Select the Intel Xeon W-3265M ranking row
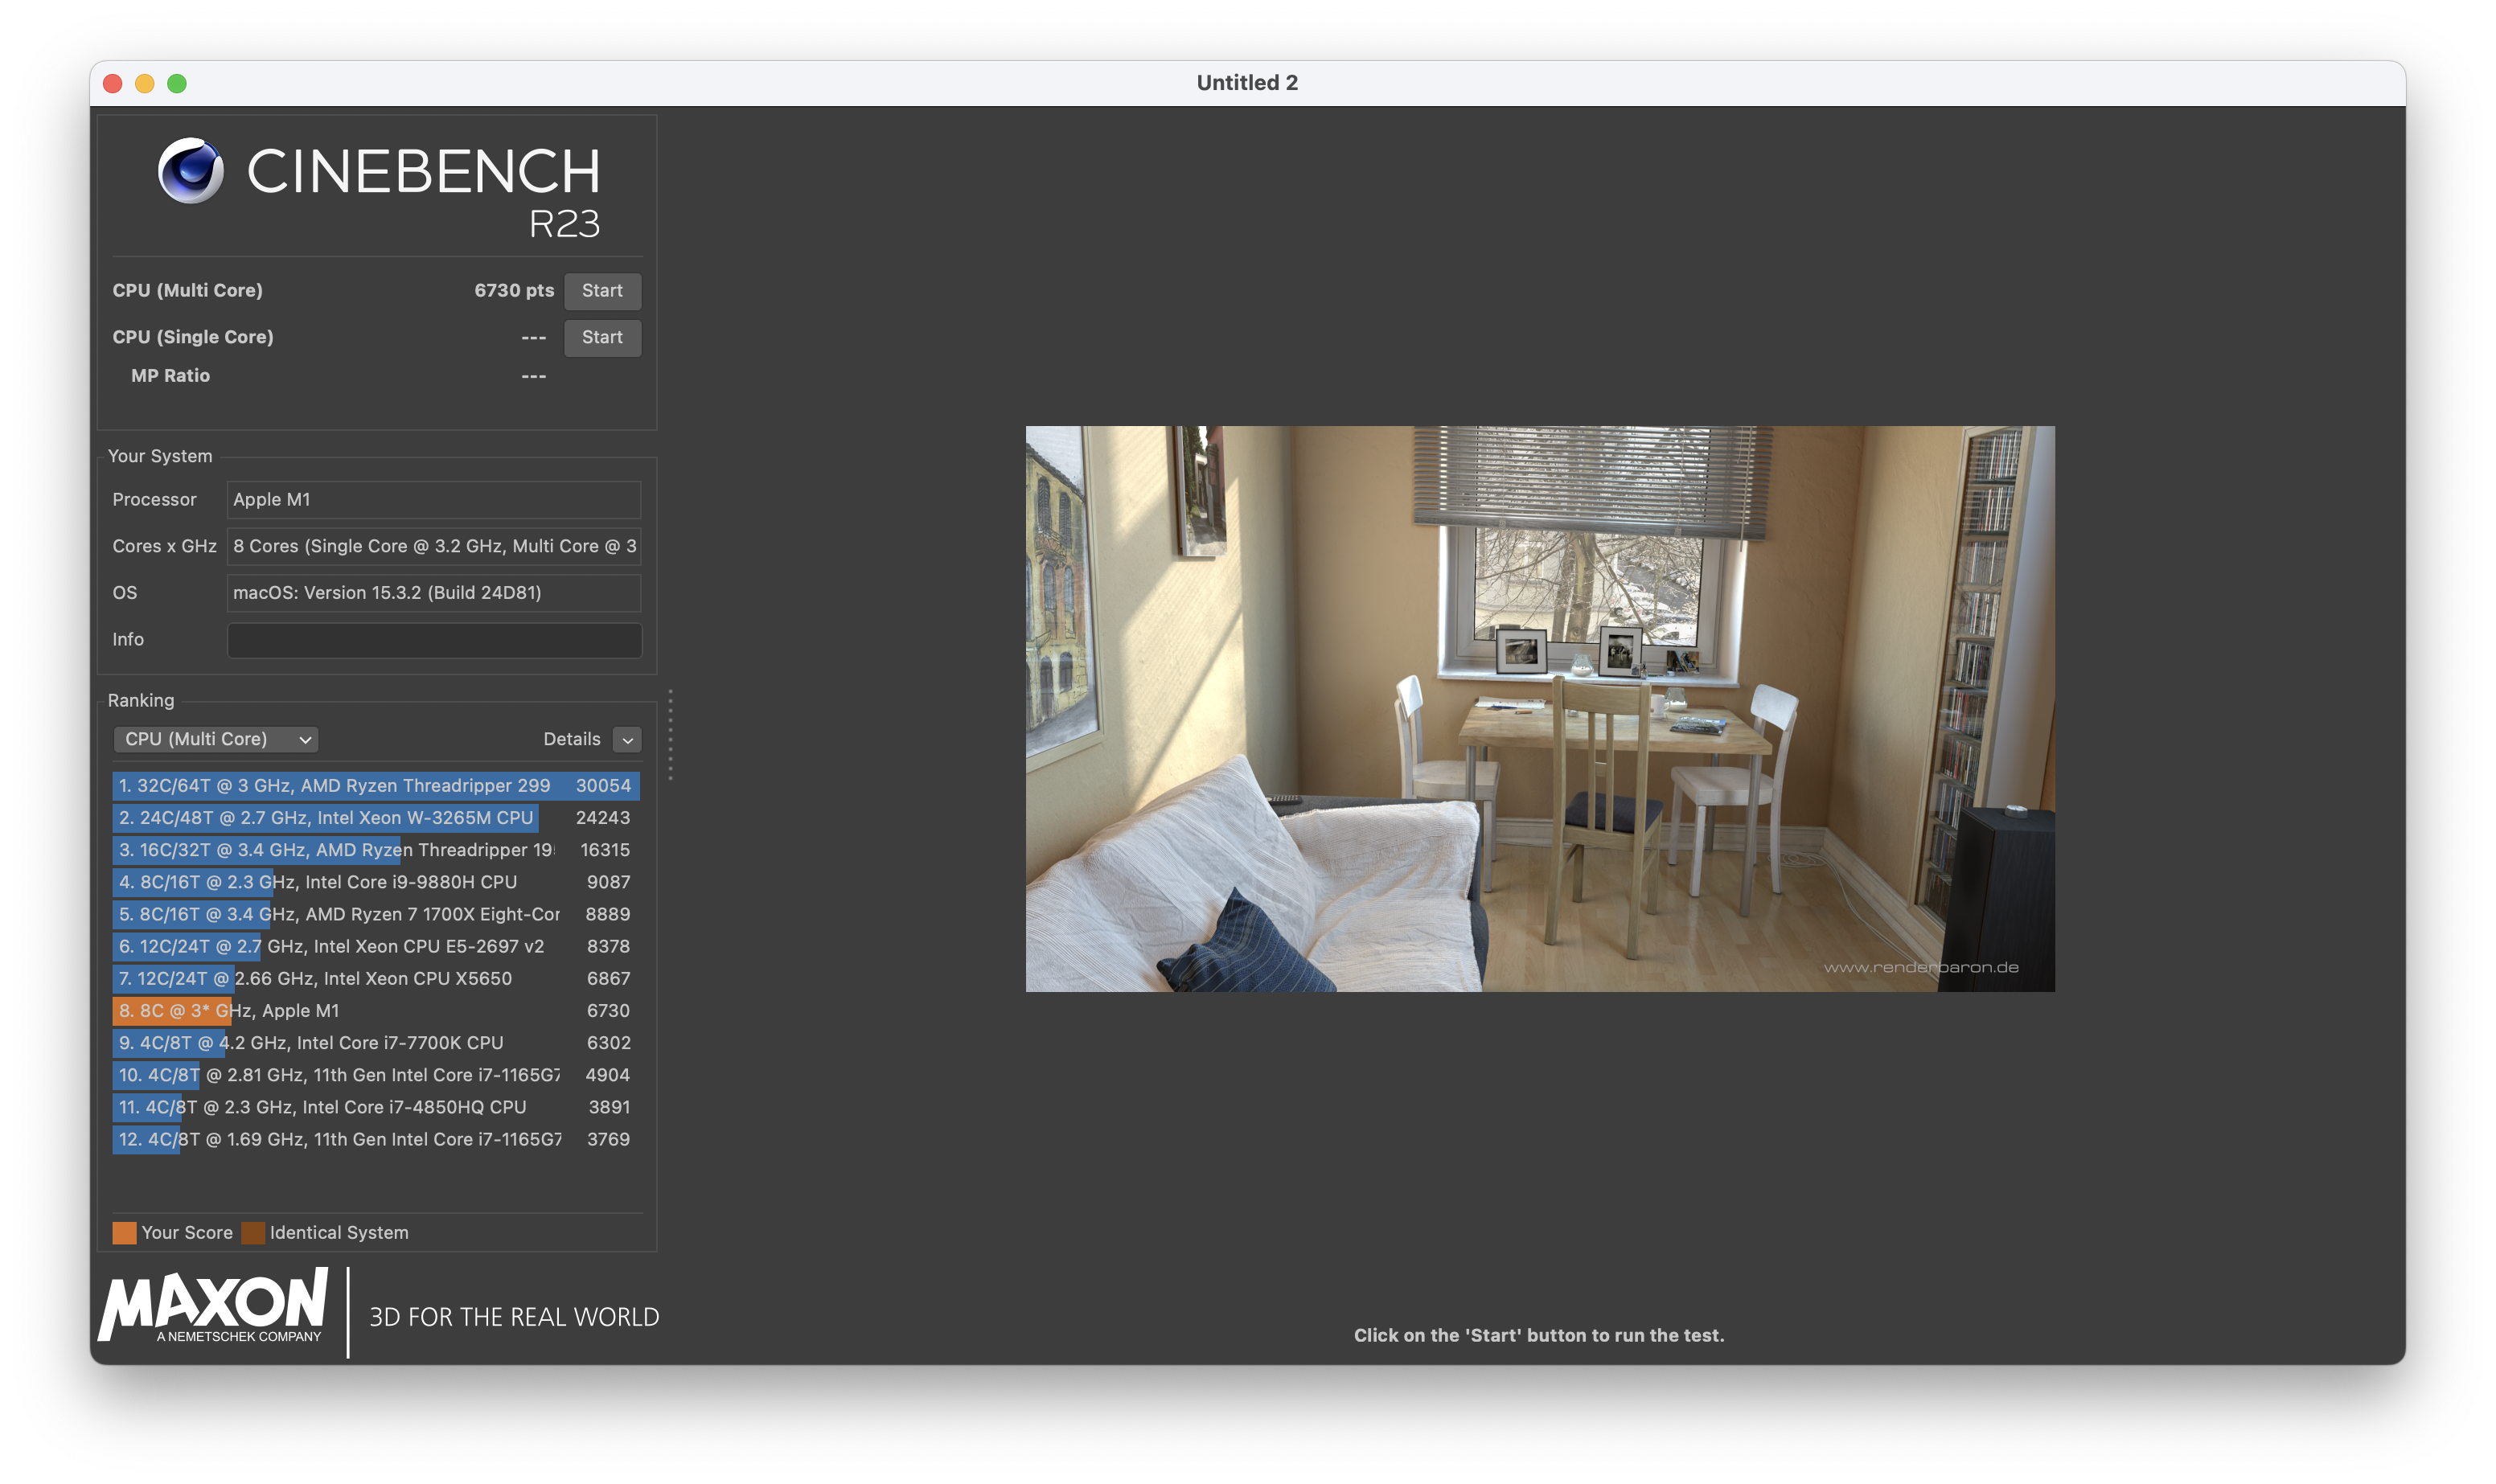Viewport: 2496px width, 1484px height. click(375, 818)
